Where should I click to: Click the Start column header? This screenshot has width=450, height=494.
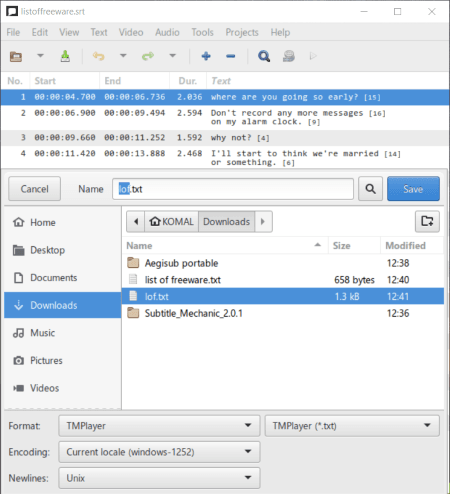tap(65, 81)
